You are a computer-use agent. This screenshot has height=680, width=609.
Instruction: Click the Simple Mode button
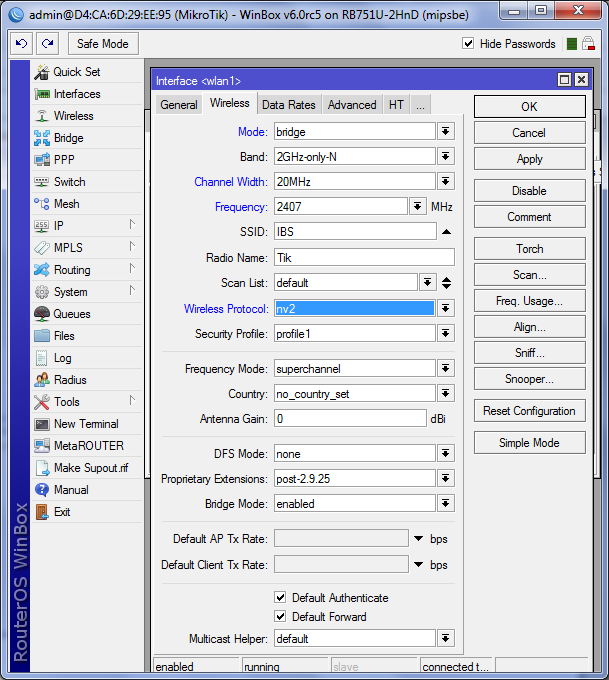(530, 443)
